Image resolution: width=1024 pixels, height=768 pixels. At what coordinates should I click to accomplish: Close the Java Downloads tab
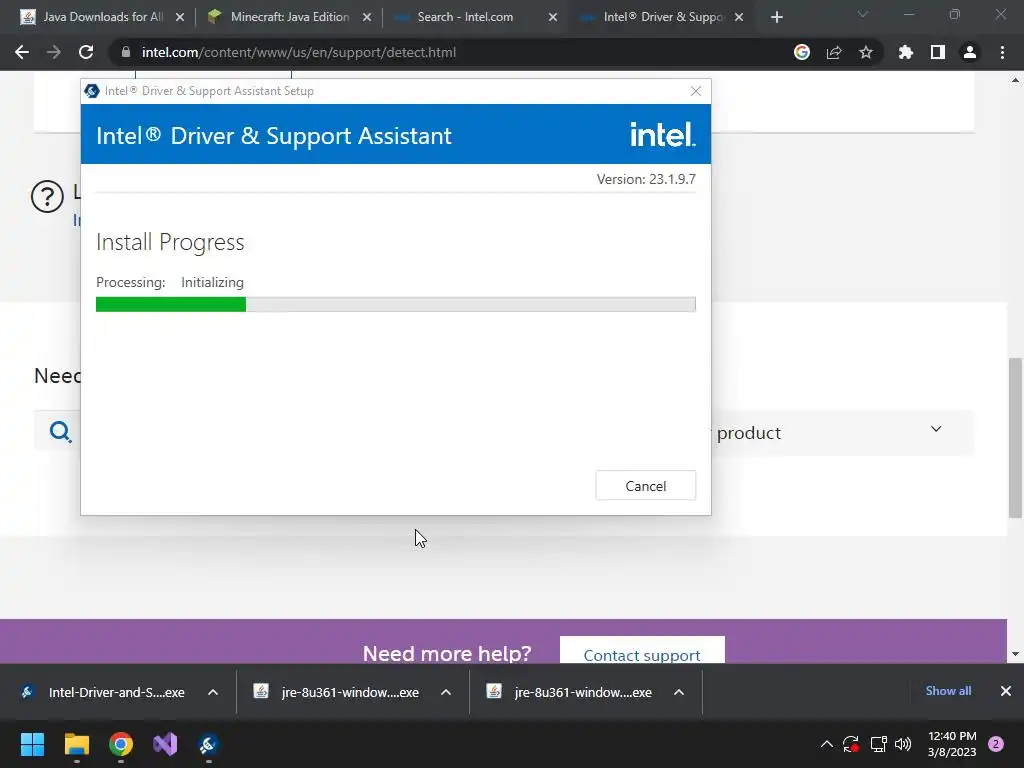click(180, 18)
